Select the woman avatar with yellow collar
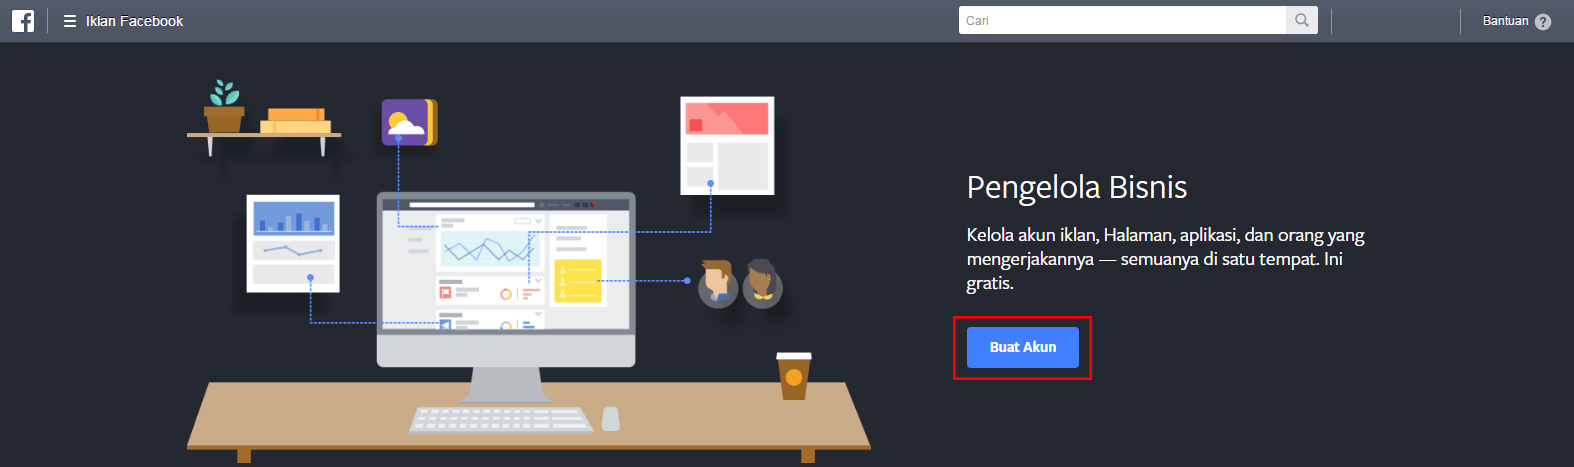 pos(762,283)
